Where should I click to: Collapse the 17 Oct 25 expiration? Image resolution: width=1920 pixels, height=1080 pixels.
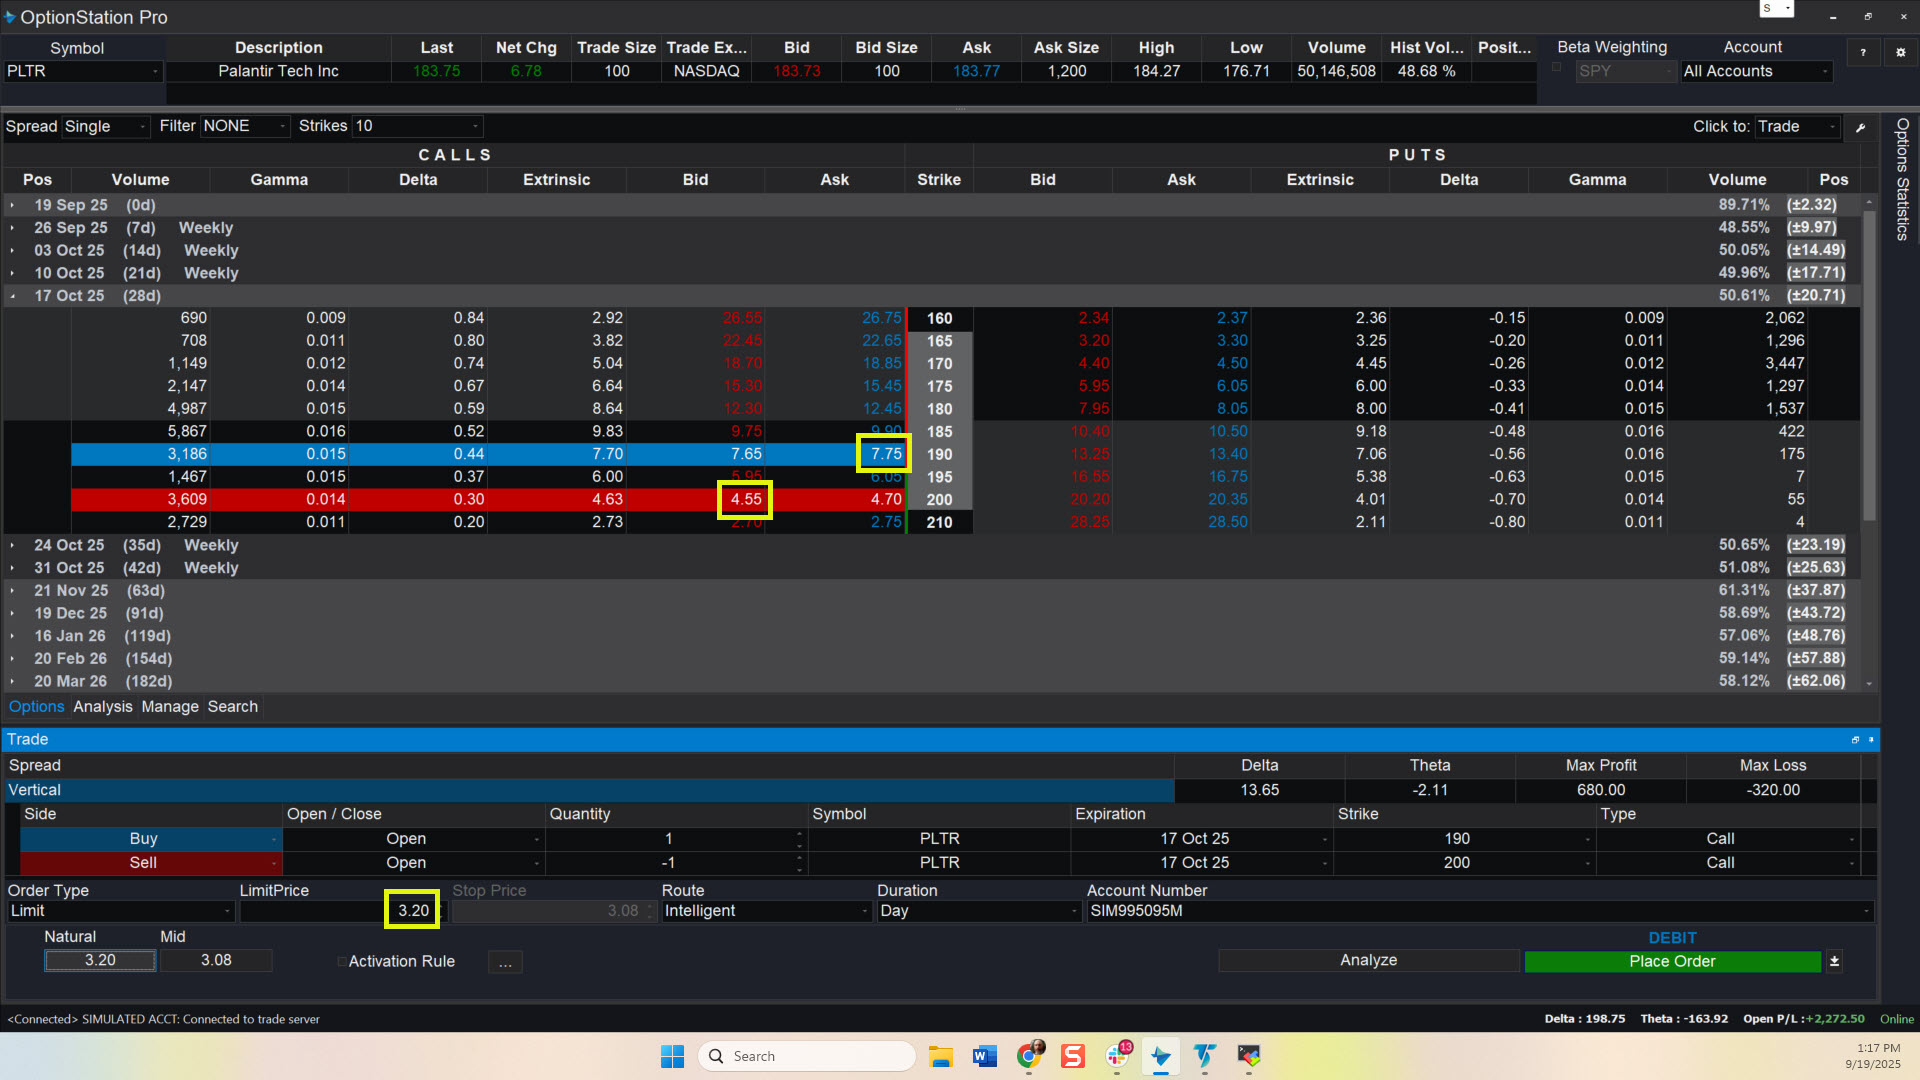pos(13,296)
